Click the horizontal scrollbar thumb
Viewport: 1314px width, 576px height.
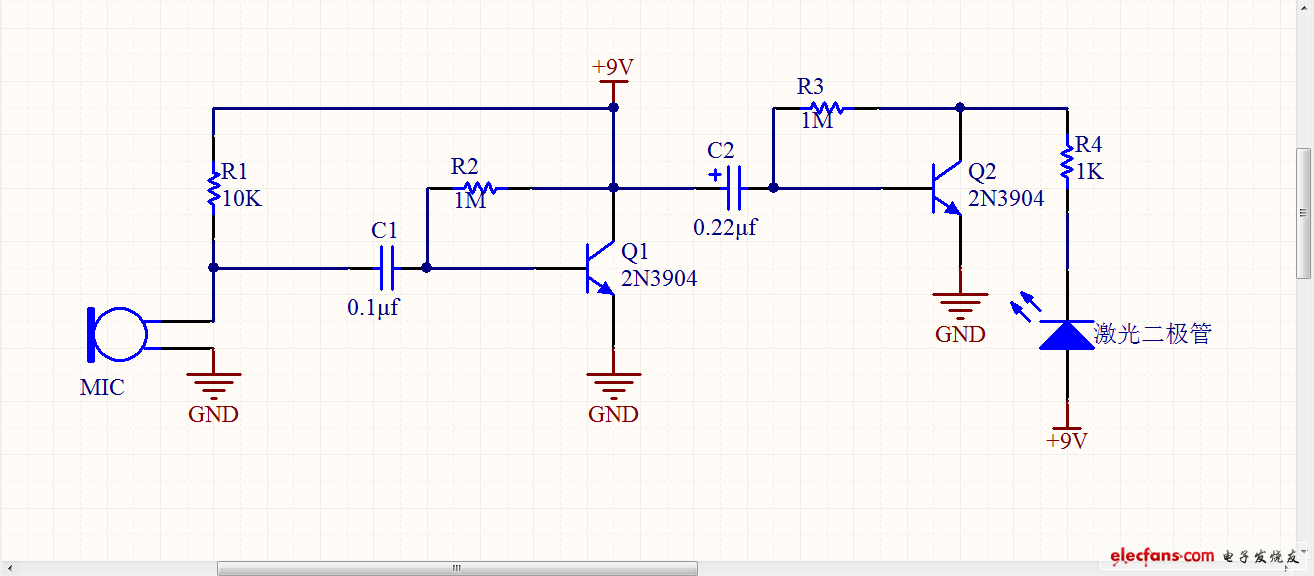[457, 568]
